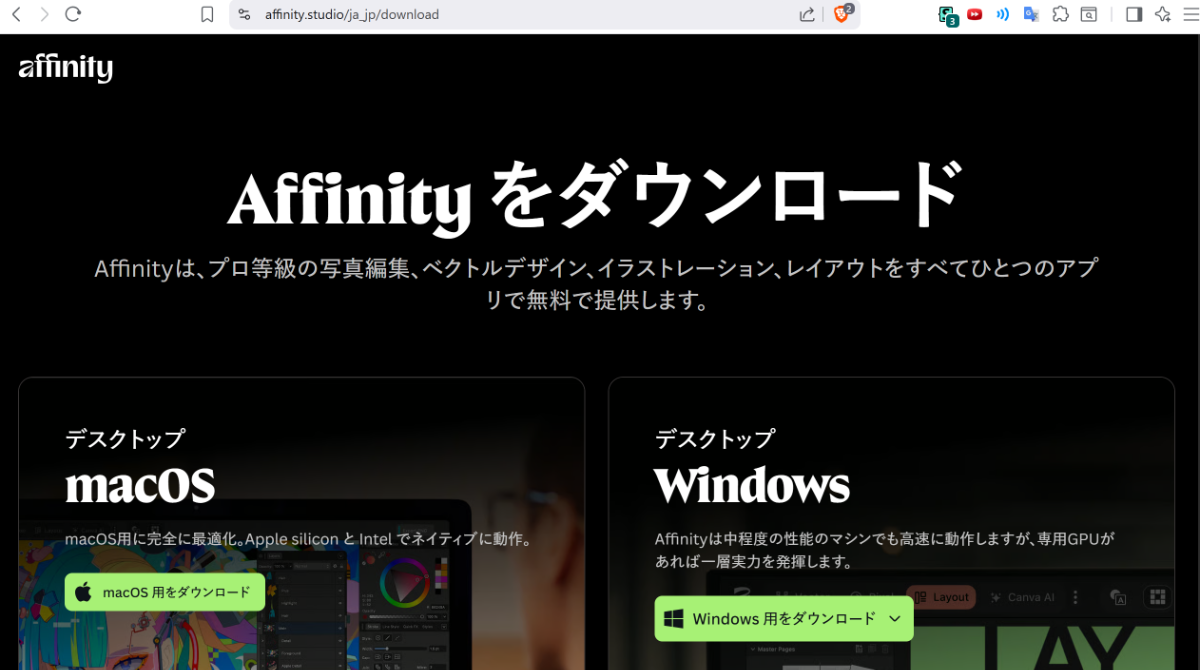
Task: Open the Google Translate extension
Action: click(x=1031, y=14)
